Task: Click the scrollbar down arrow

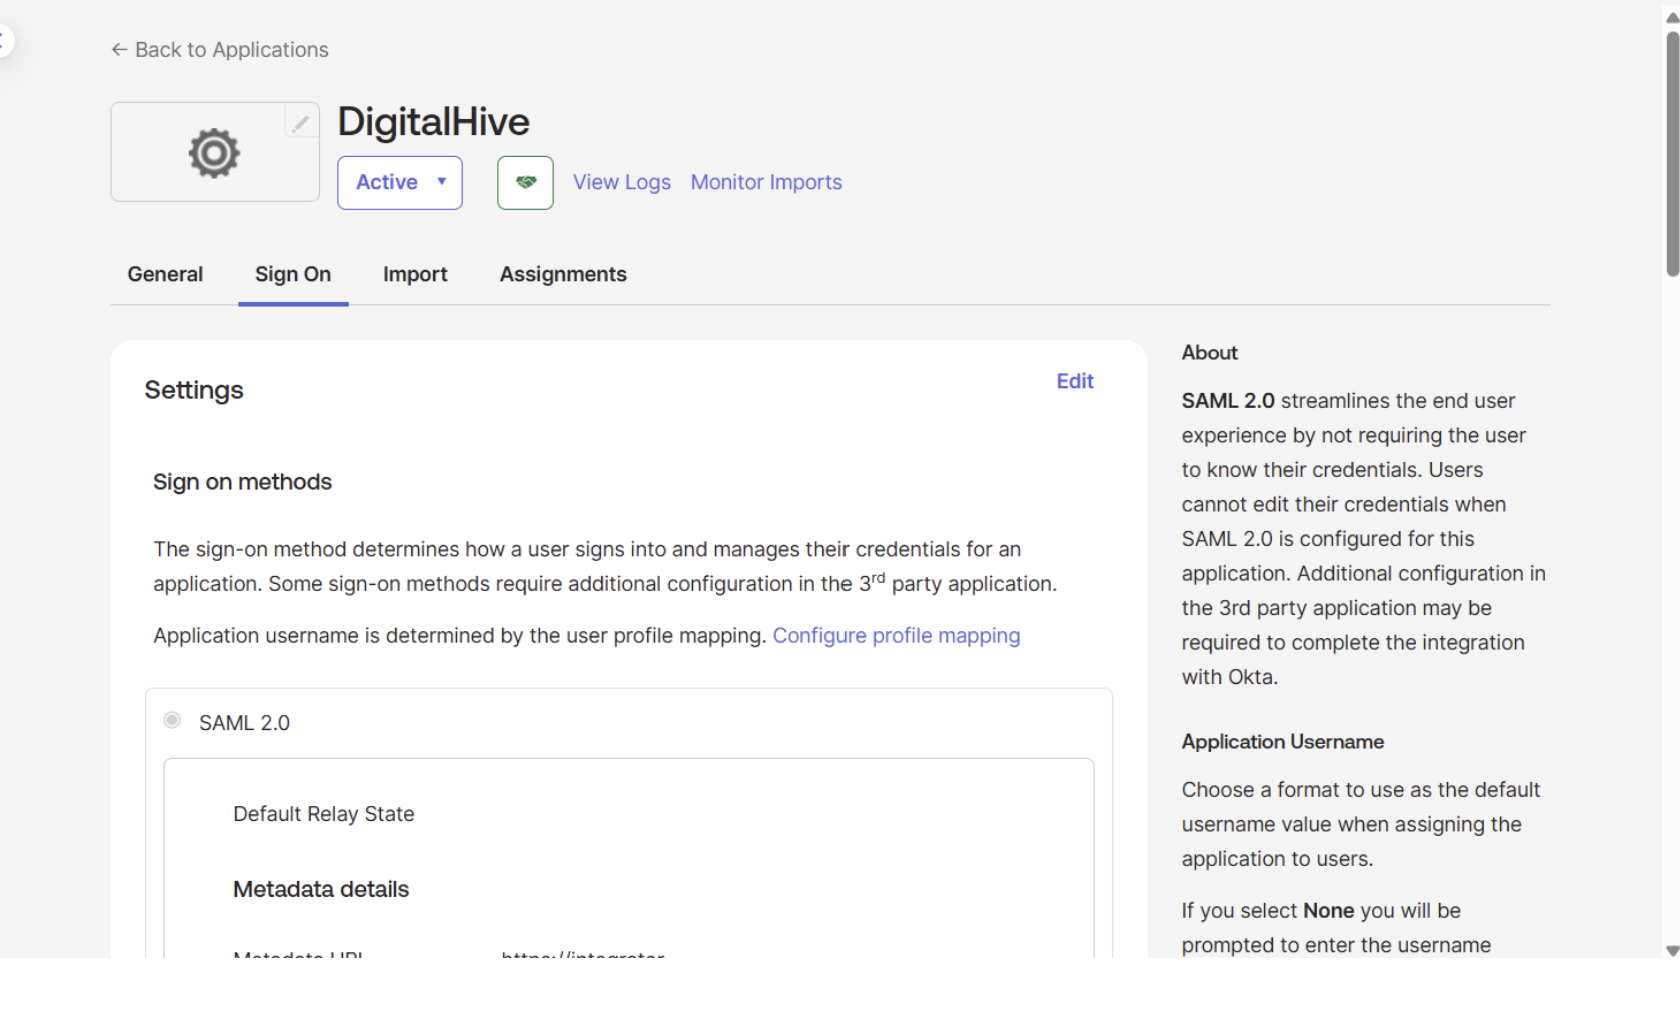Action: point(1672,950)
